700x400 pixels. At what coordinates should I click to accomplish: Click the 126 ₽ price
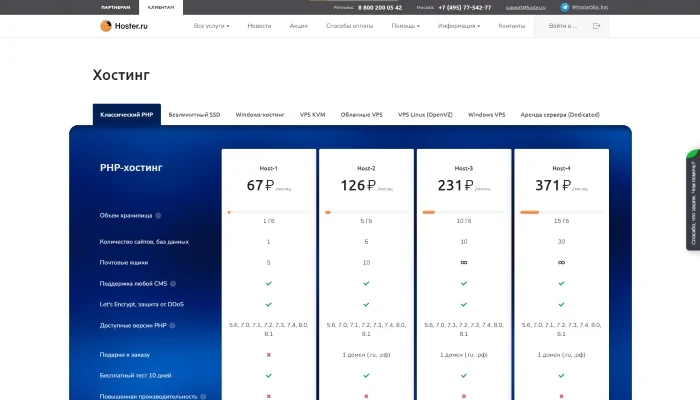[x=358, y=185]
